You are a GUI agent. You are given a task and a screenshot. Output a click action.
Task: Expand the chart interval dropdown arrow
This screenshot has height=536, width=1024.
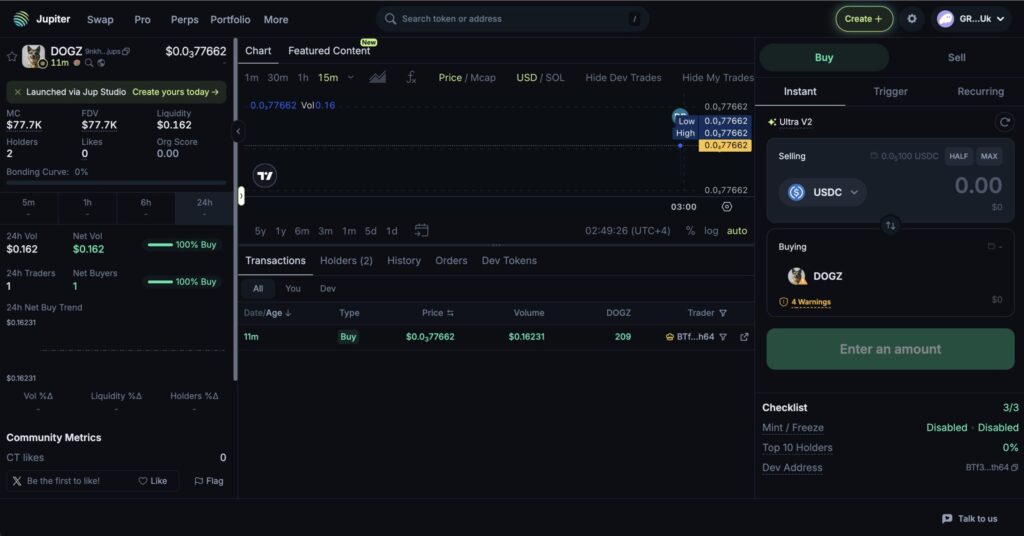pos(351,78)
